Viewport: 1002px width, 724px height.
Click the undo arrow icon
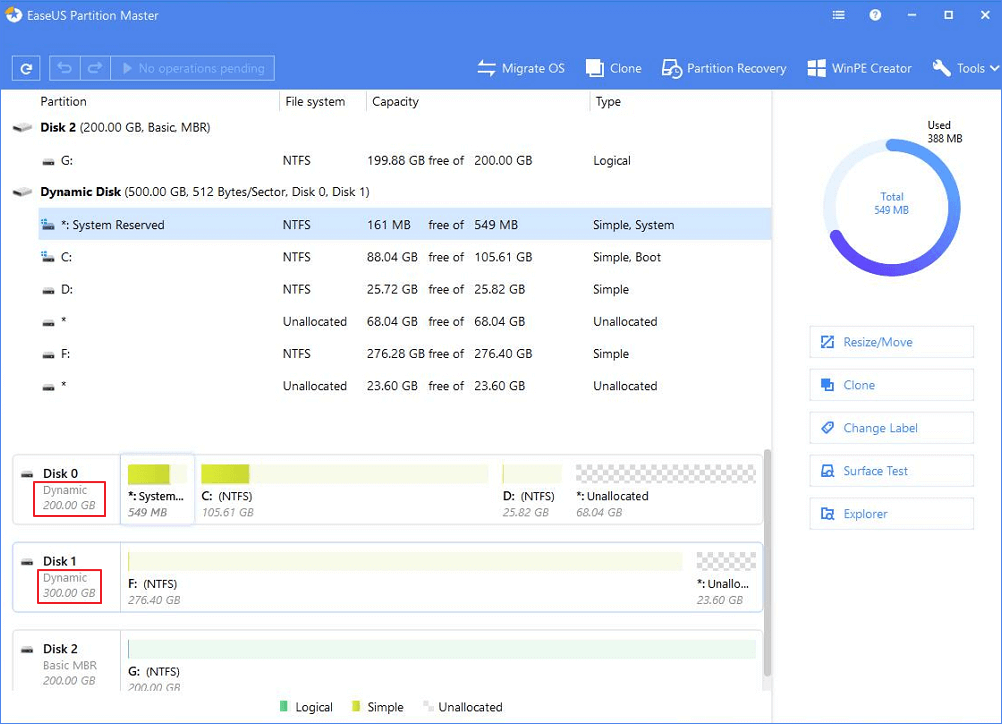65,68
